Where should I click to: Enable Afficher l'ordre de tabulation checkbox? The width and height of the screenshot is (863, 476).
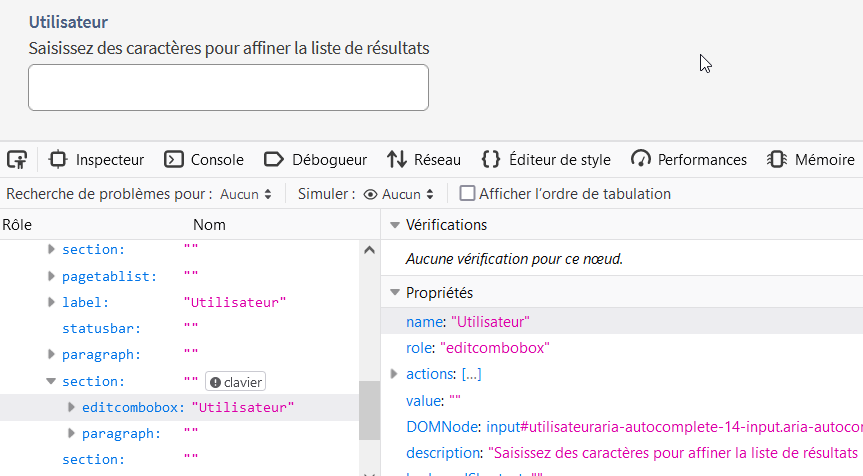click(467, 194)
